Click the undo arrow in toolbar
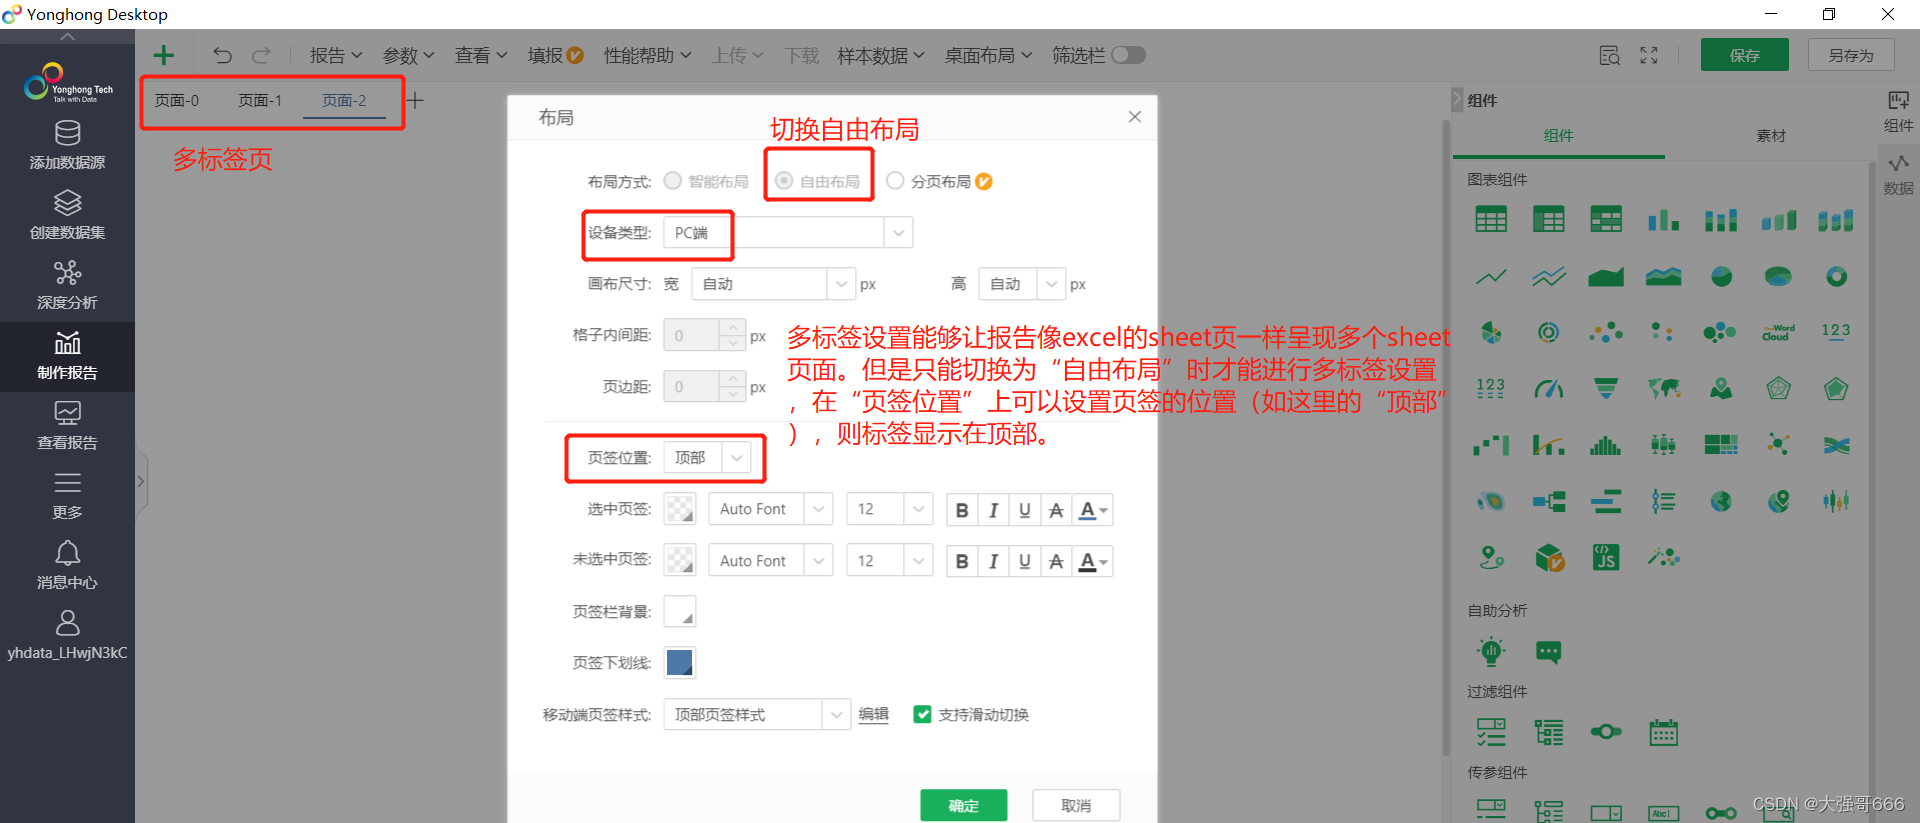Viewport: 1920px width, 823px height. (222, 56)
